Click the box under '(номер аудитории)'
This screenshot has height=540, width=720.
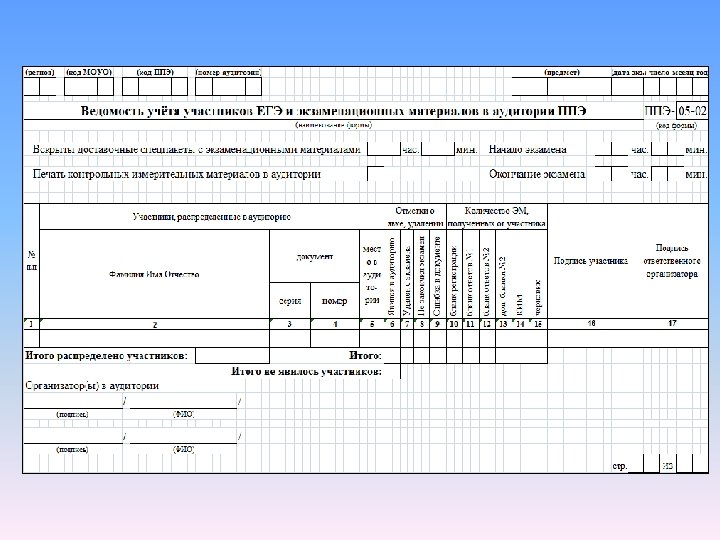point(228,86)
